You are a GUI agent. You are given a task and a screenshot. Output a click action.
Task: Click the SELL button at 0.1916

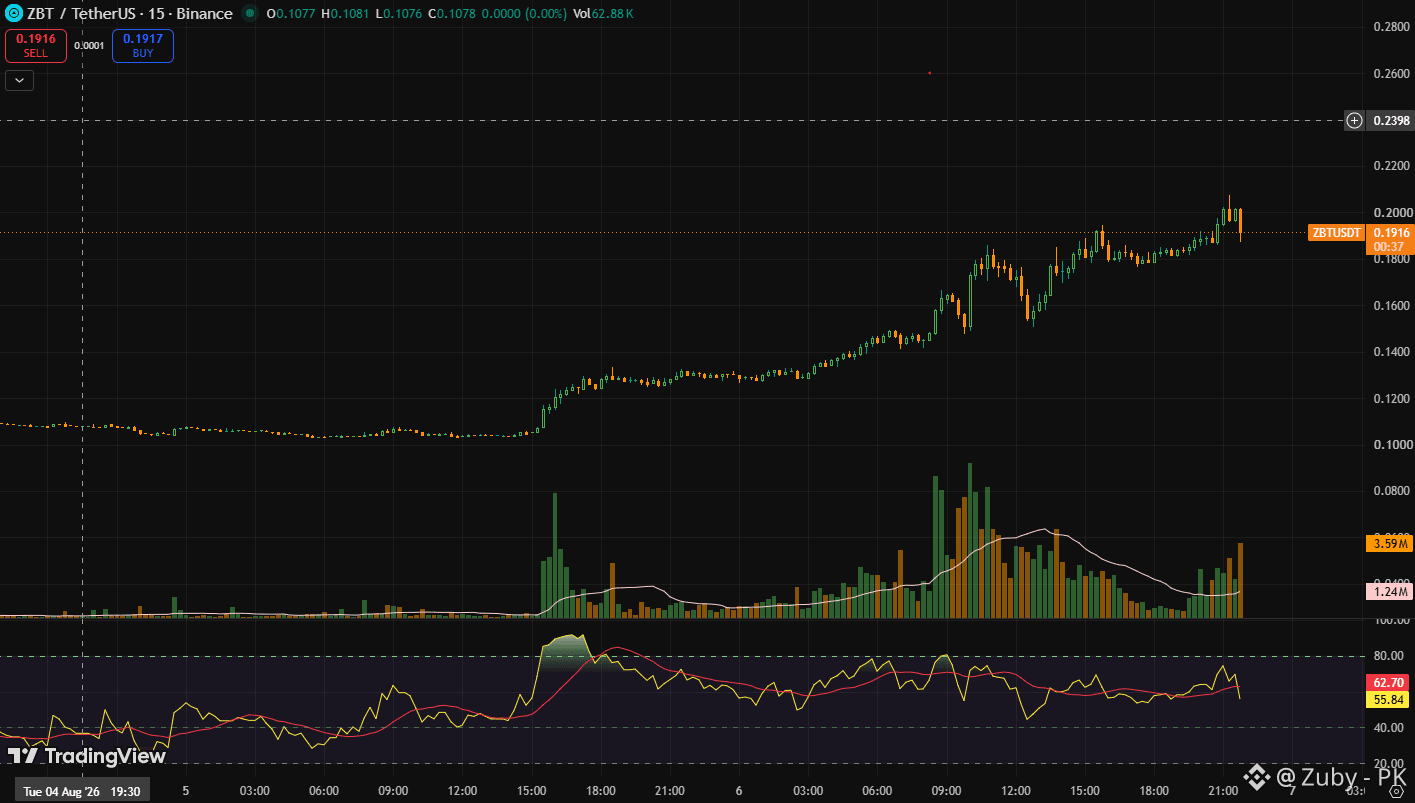[36, 46]
